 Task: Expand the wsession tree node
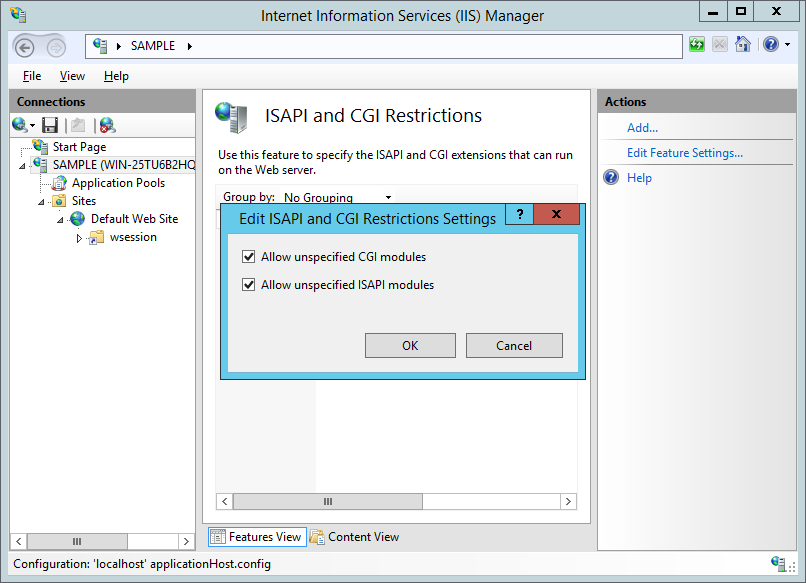coord(79,238)
